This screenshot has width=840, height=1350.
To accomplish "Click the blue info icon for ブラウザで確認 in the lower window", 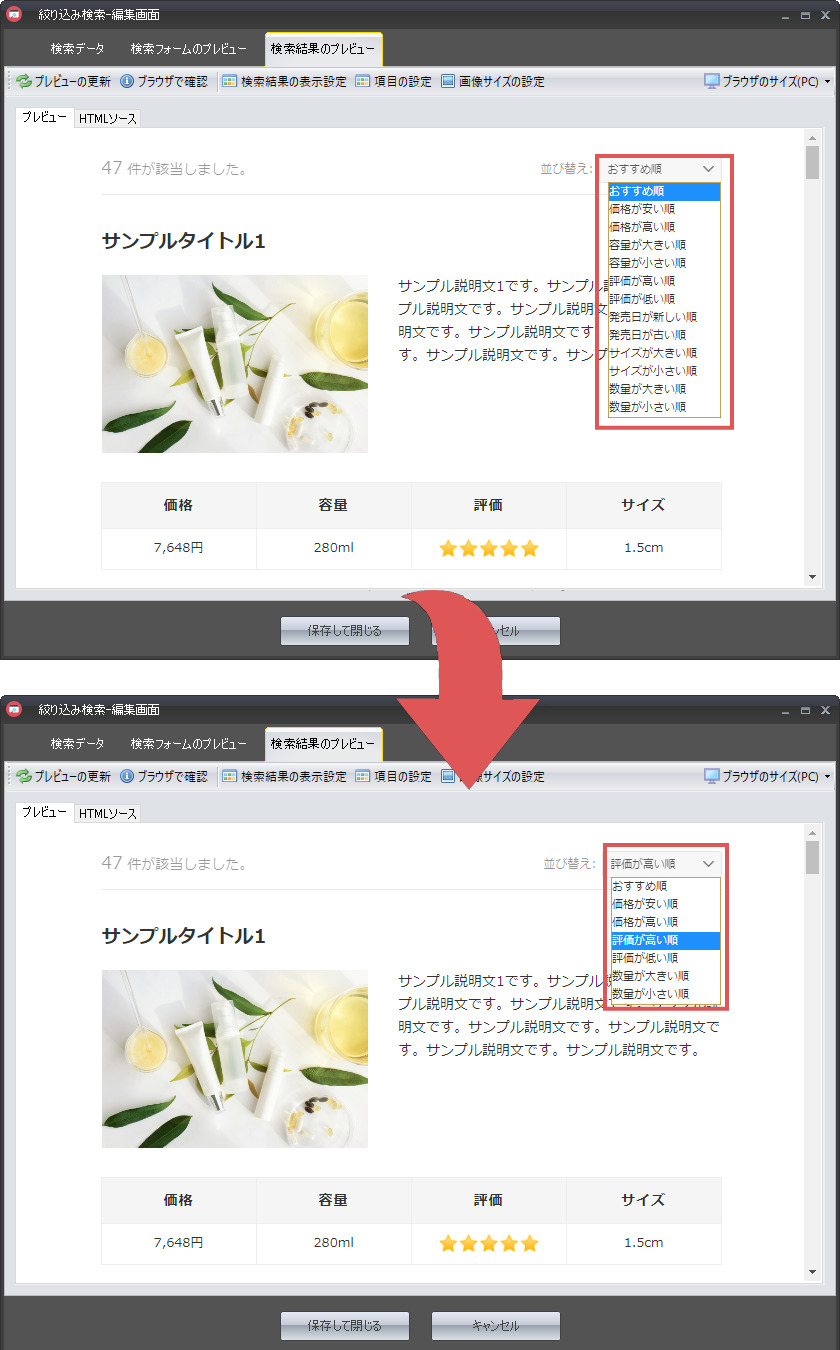I will tap(127, 776).
